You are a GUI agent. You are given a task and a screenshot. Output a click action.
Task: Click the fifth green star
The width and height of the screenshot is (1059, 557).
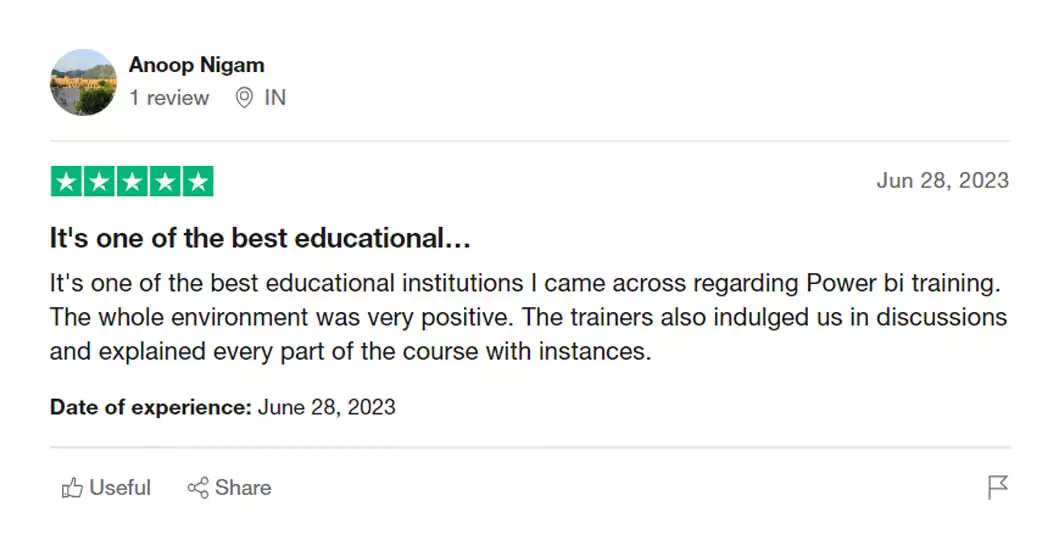(x=198, y=182)
